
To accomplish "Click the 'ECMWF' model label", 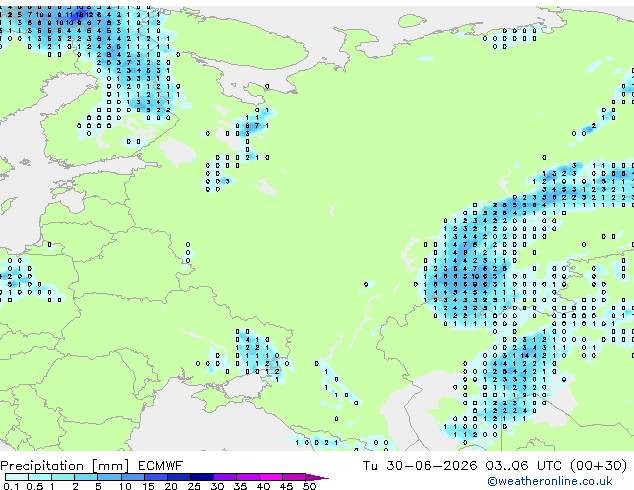I will pos(161,466).
